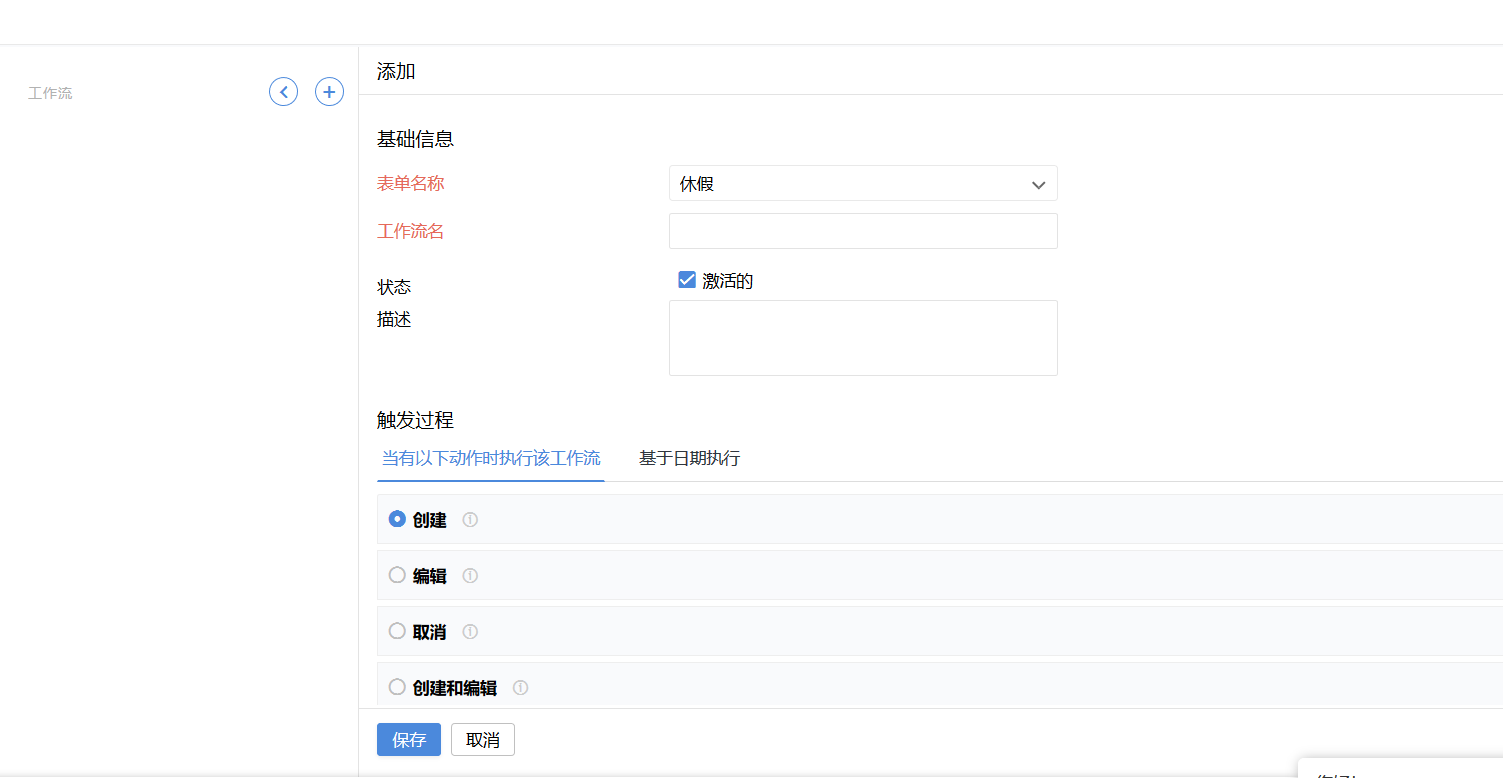The width and height of the screenshot is (1503, 778).
Task: Choose the 取消 trigger radio button
Action: (x=397, y=631)
